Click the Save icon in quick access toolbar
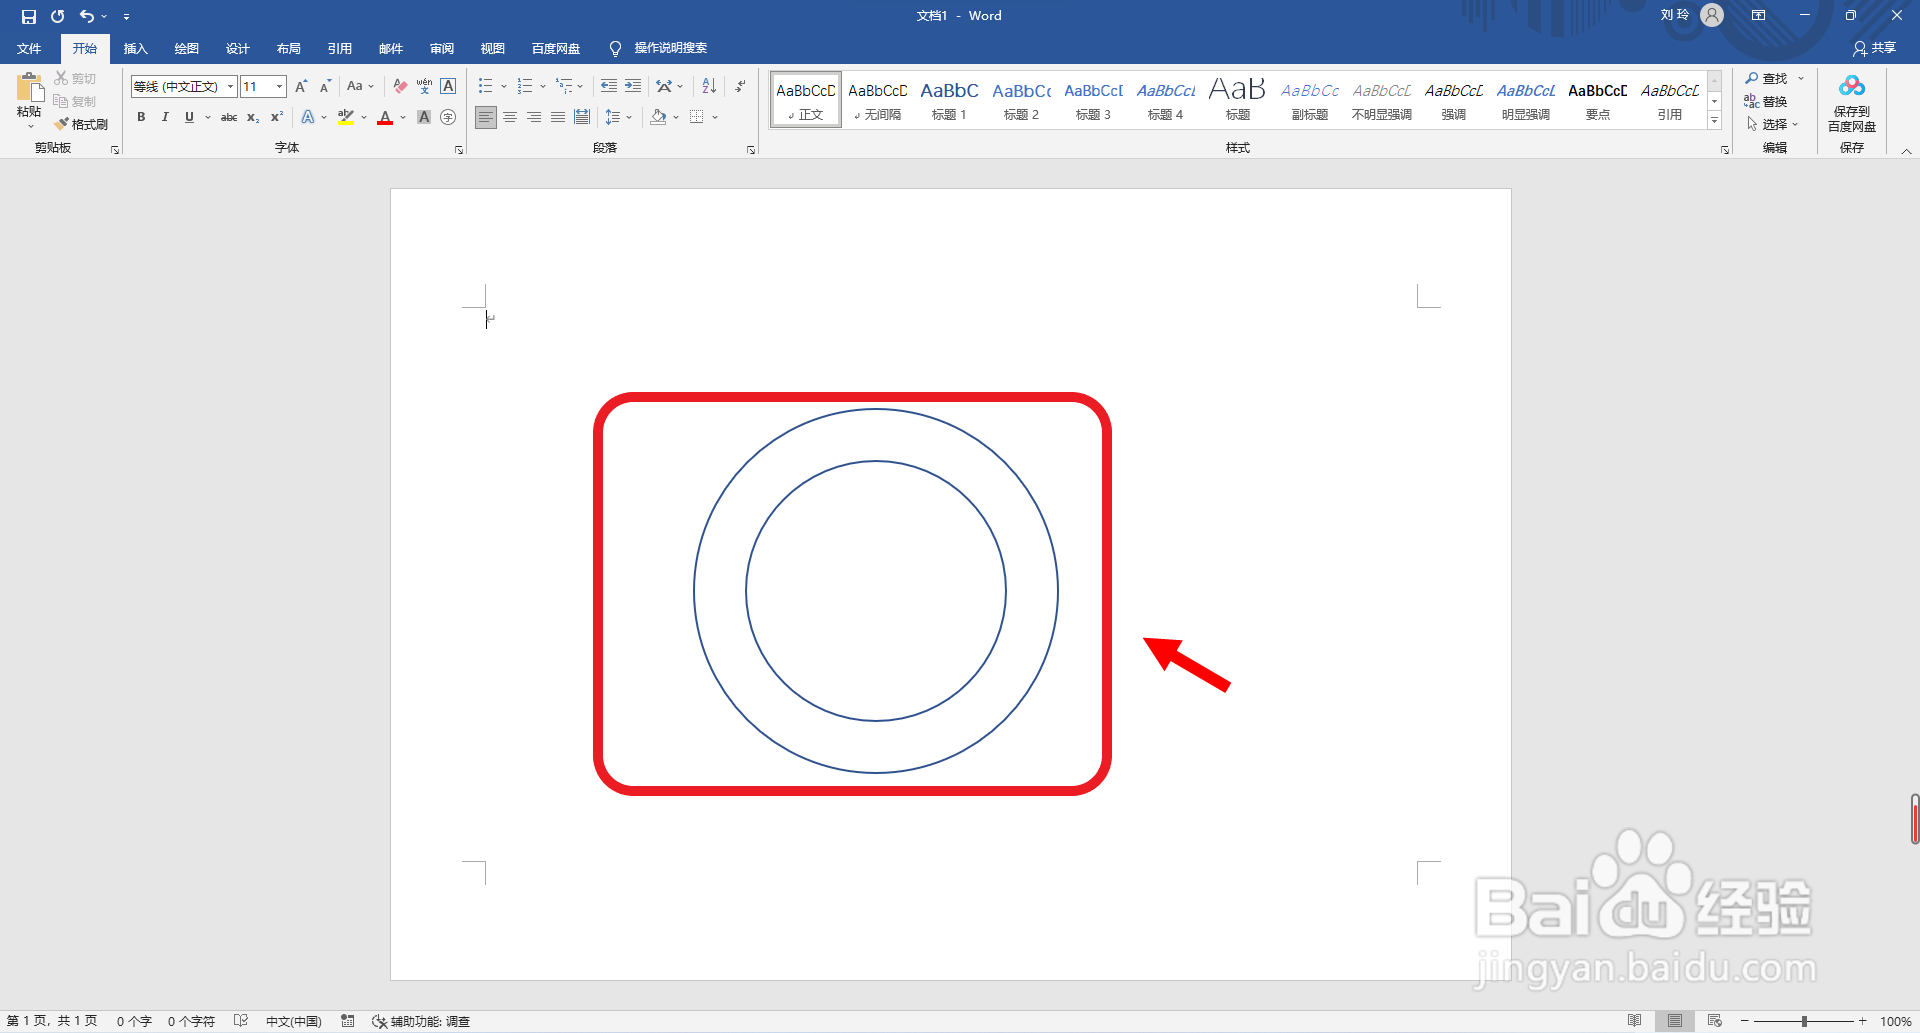1920x1033 pixels. pos(29,16)
